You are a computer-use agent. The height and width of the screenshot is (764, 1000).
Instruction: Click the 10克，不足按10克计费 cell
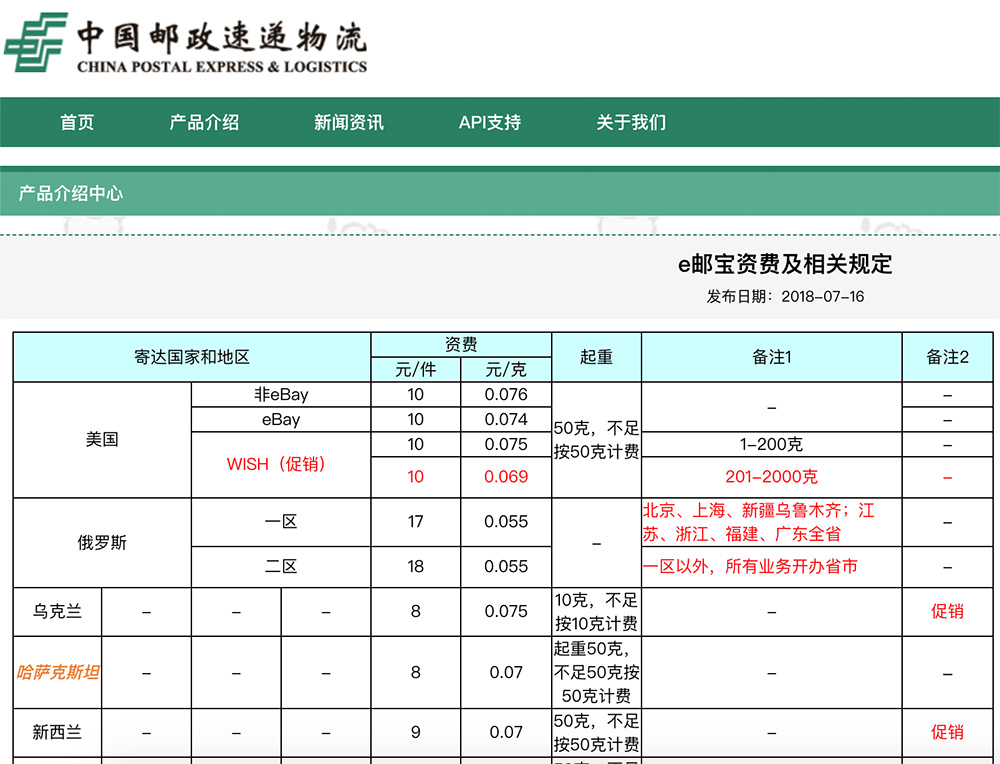(x=596, y=612)
